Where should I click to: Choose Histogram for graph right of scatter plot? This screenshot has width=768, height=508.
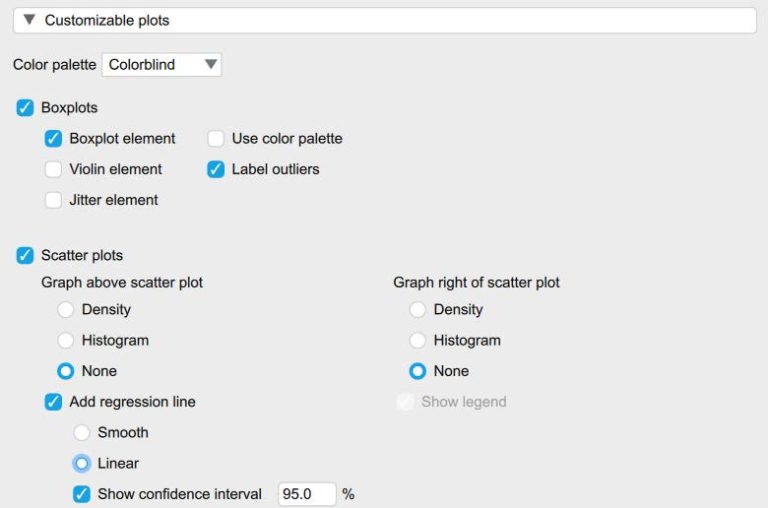(418, 341)
